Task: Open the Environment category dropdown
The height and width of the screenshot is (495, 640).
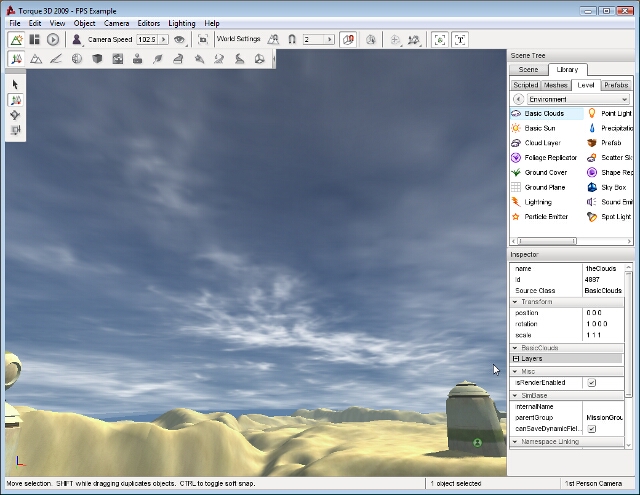Action: coord(578,99)
